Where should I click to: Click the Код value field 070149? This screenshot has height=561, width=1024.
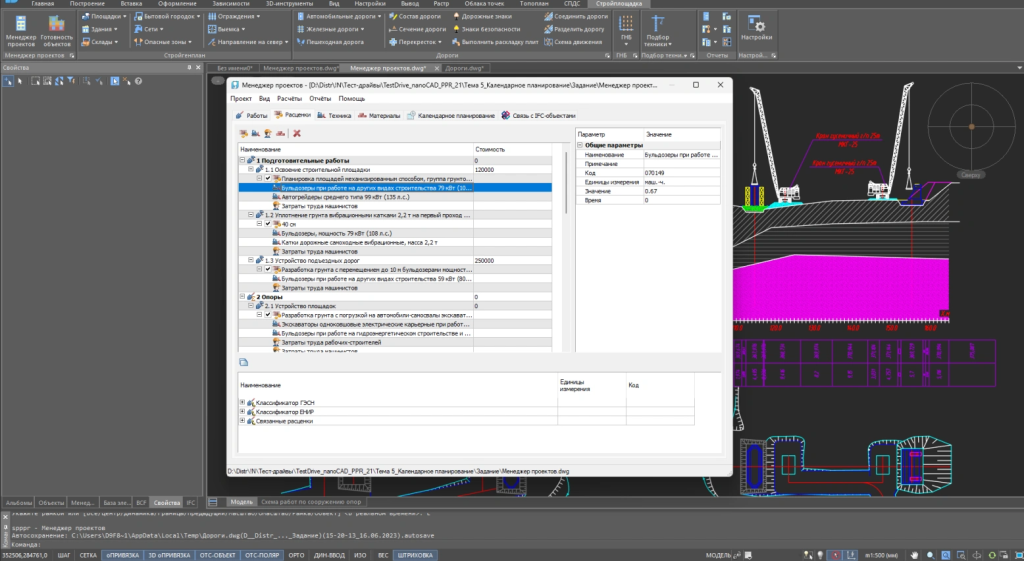click(x=660, y=172)
